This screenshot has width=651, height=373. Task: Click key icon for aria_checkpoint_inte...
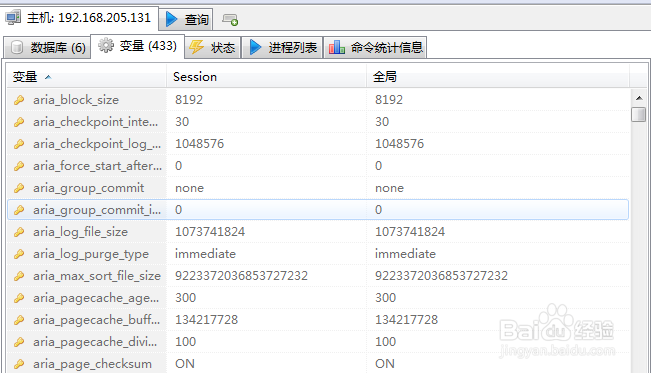tap(19, 122)
